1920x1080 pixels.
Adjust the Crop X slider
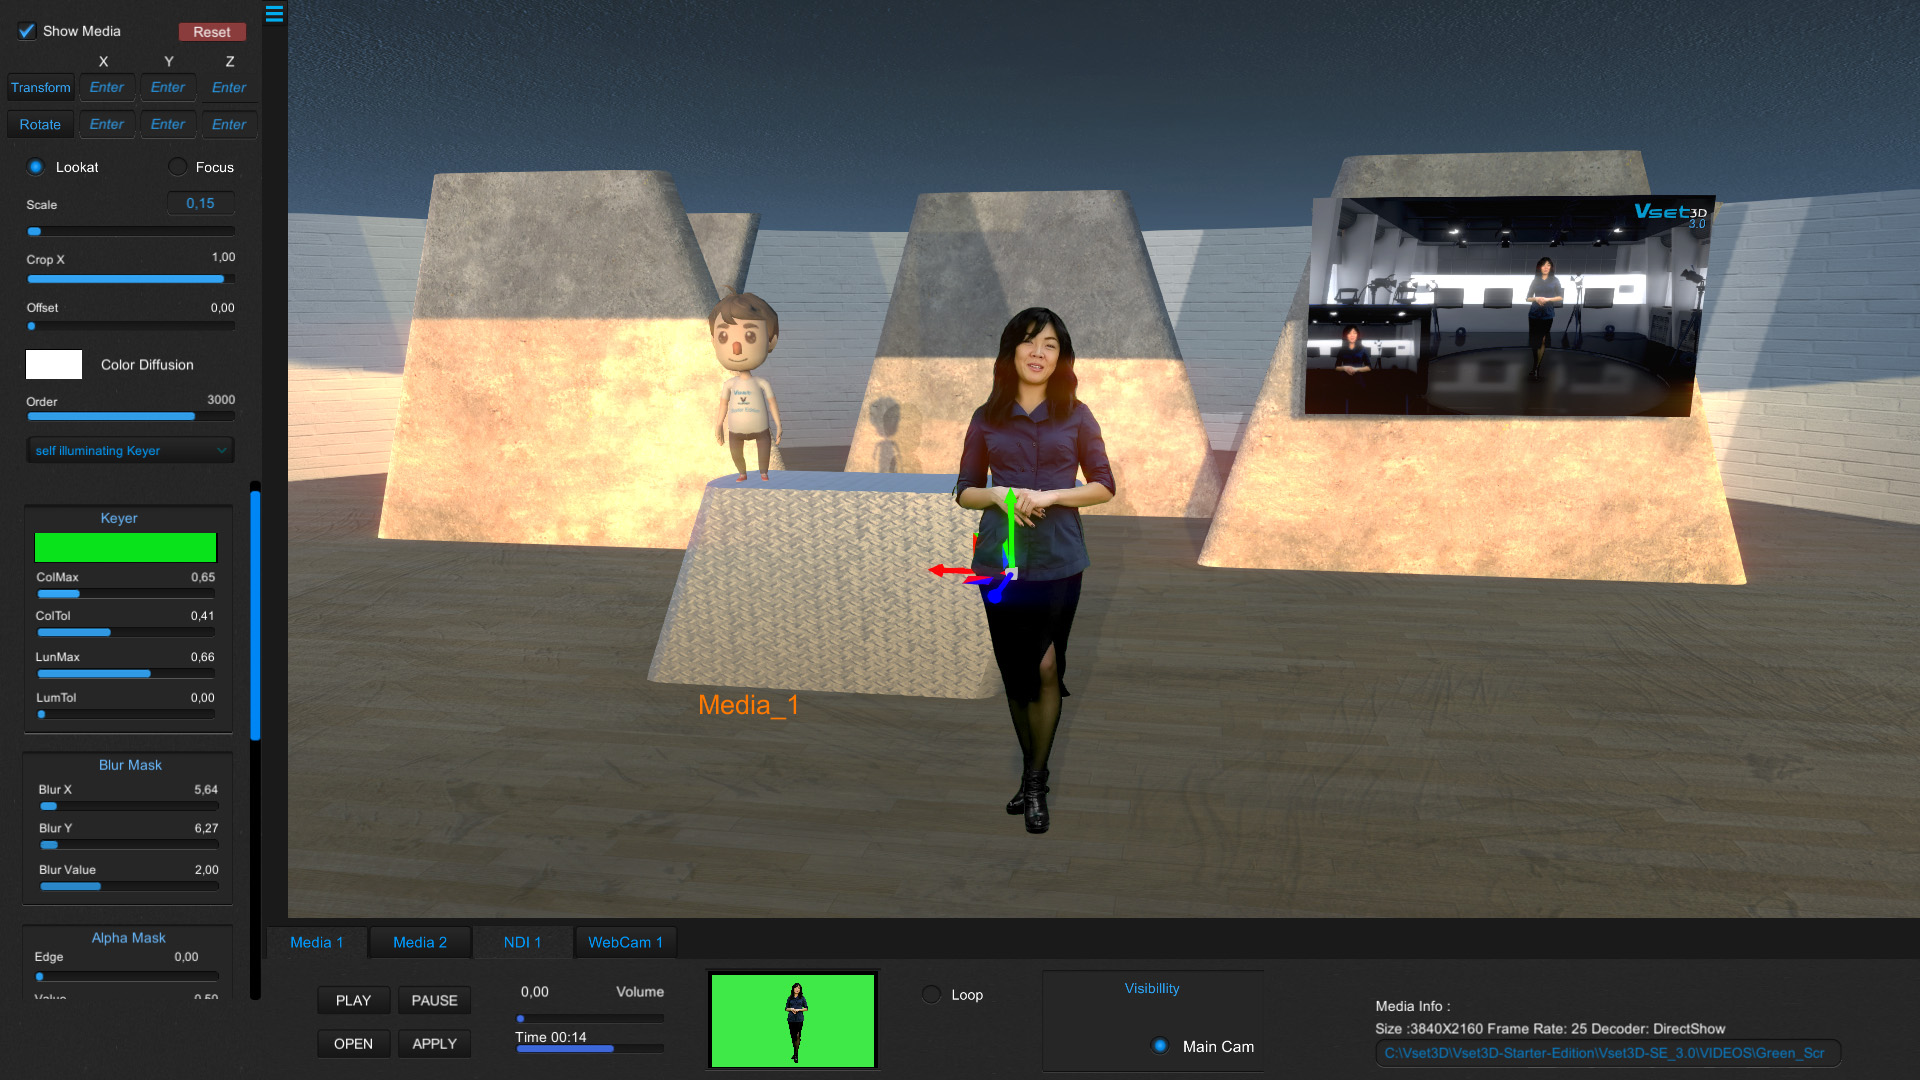pos(131,279)
